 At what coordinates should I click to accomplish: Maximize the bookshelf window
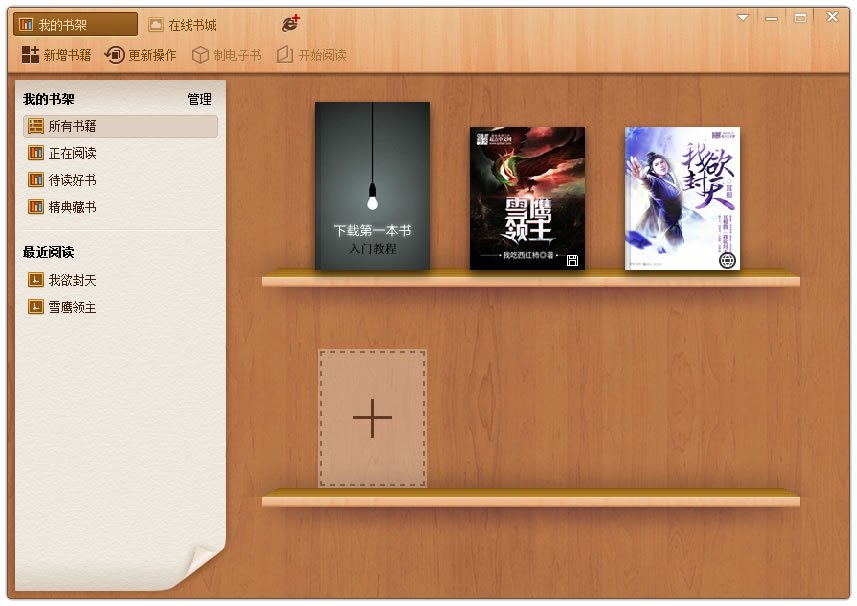[800, 18]
